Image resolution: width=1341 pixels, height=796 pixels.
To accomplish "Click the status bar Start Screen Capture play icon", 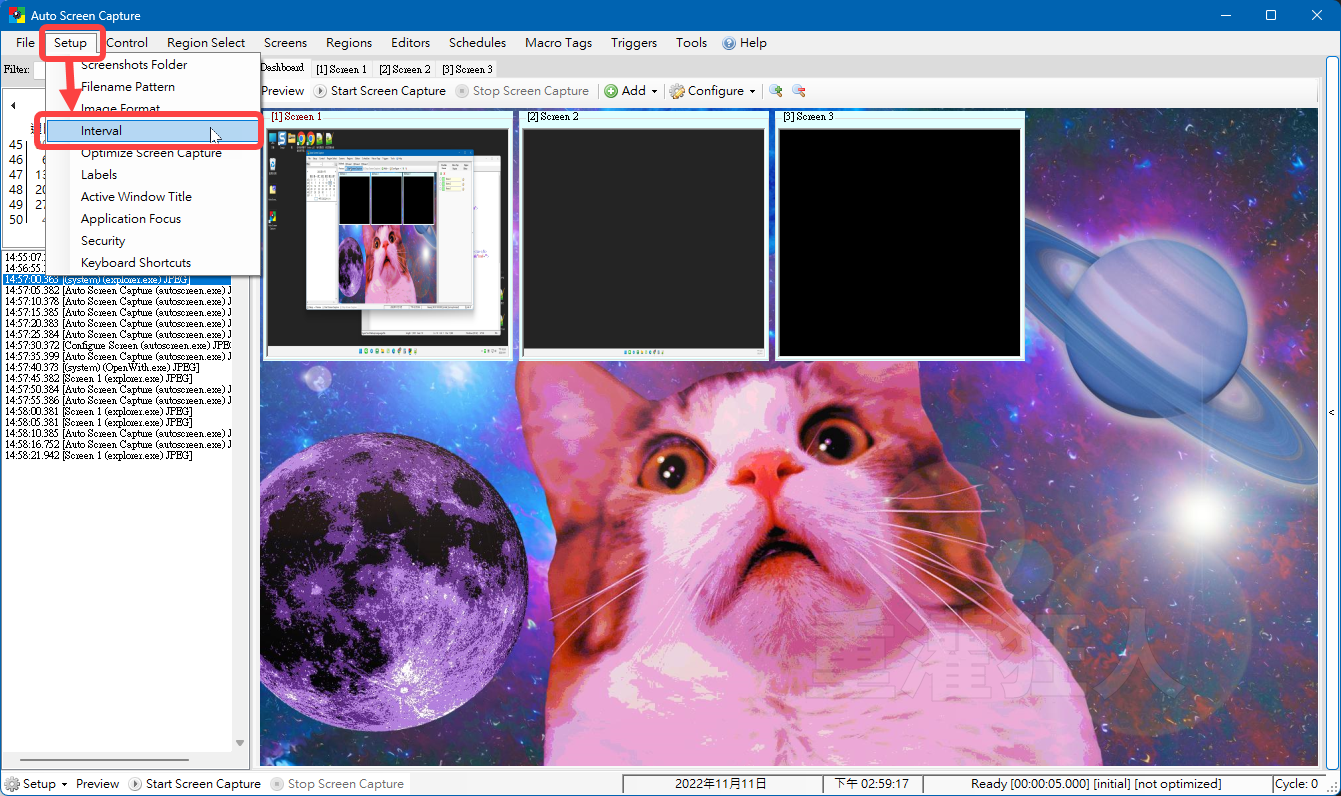I will click(135, 784).
